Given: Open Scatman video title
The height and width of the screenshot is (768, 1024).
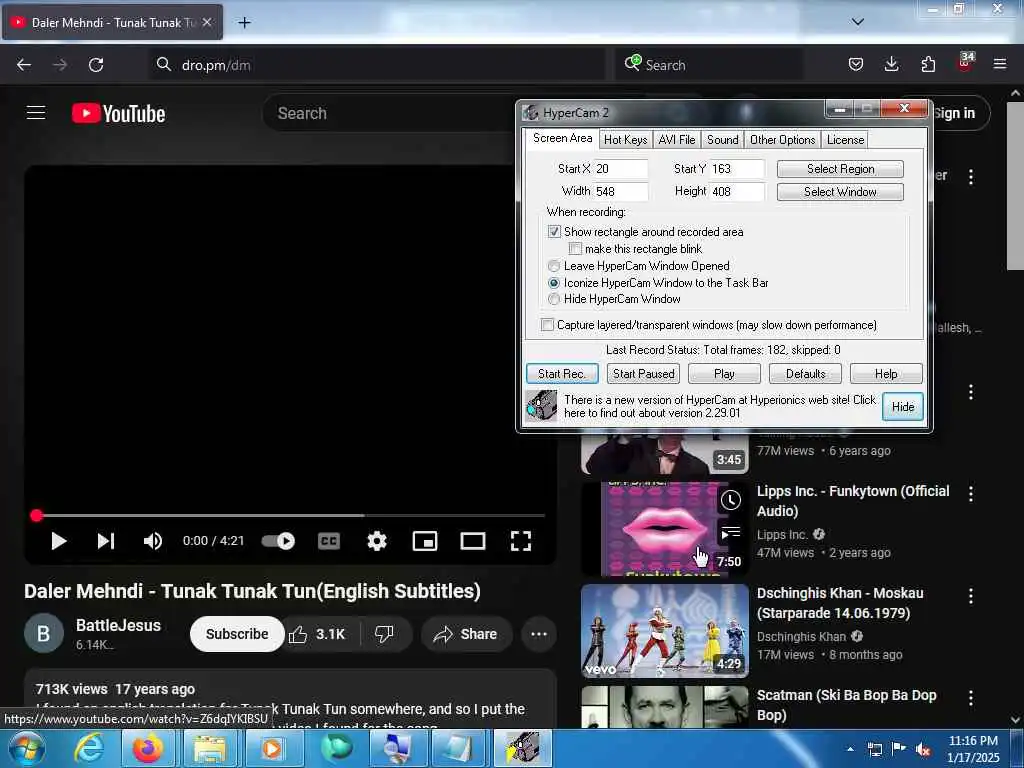Looking at the screenshot, I should click(x=846, y=705).
